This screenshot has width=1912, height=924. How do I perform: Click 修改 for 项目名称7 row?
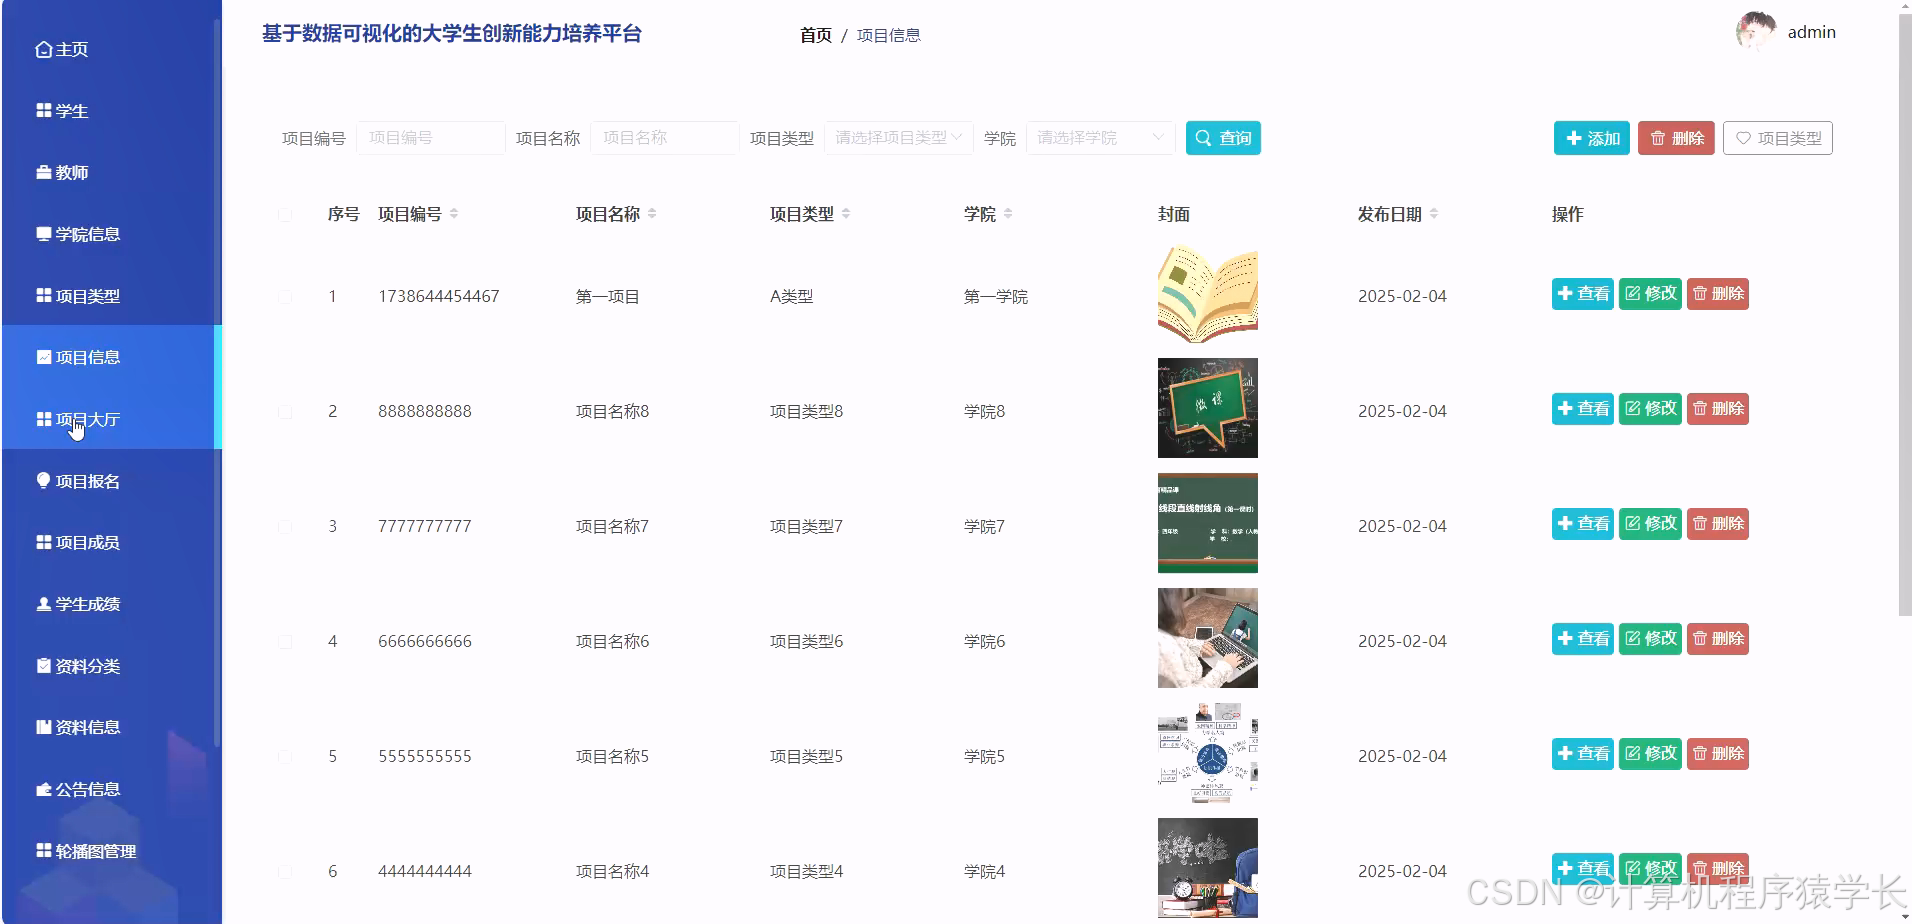point(1650,524)
